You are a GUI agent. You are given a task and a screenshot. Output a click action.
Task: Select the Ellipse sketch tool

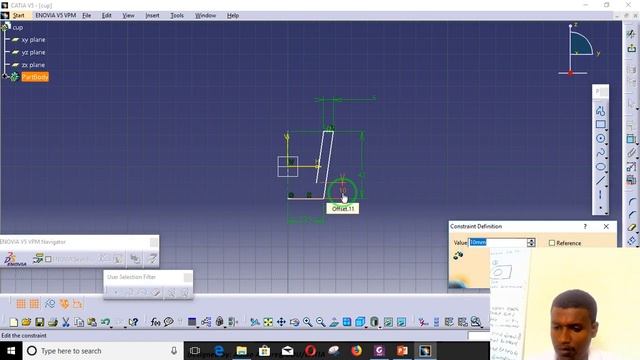pos(600,167)
